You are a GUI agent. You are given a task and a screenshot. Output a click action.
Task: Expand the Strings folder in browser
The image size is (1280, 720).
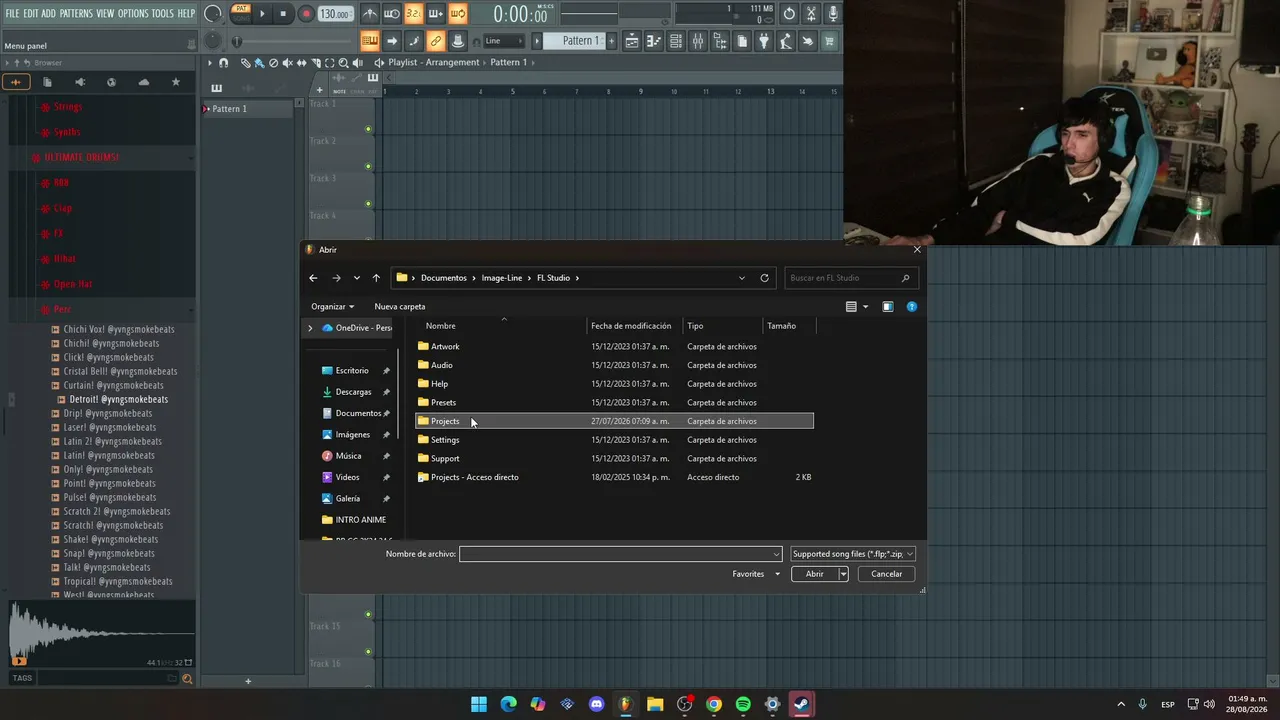[x=68, y=107]
